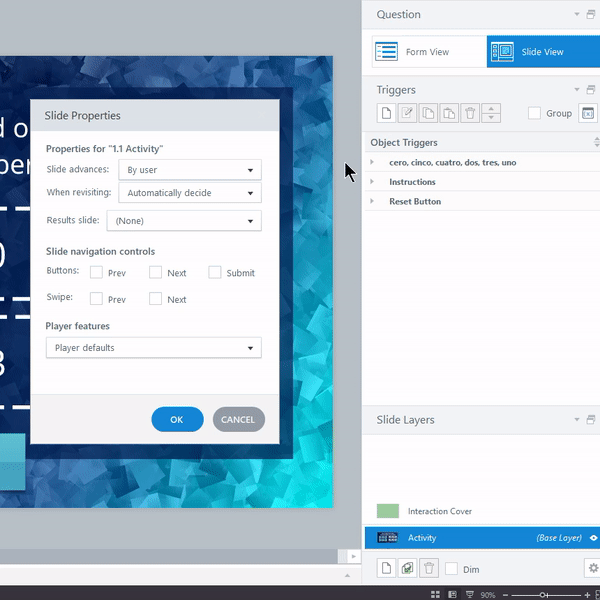Create a new trigger in Triggers panel

click(x=386, y=114)
